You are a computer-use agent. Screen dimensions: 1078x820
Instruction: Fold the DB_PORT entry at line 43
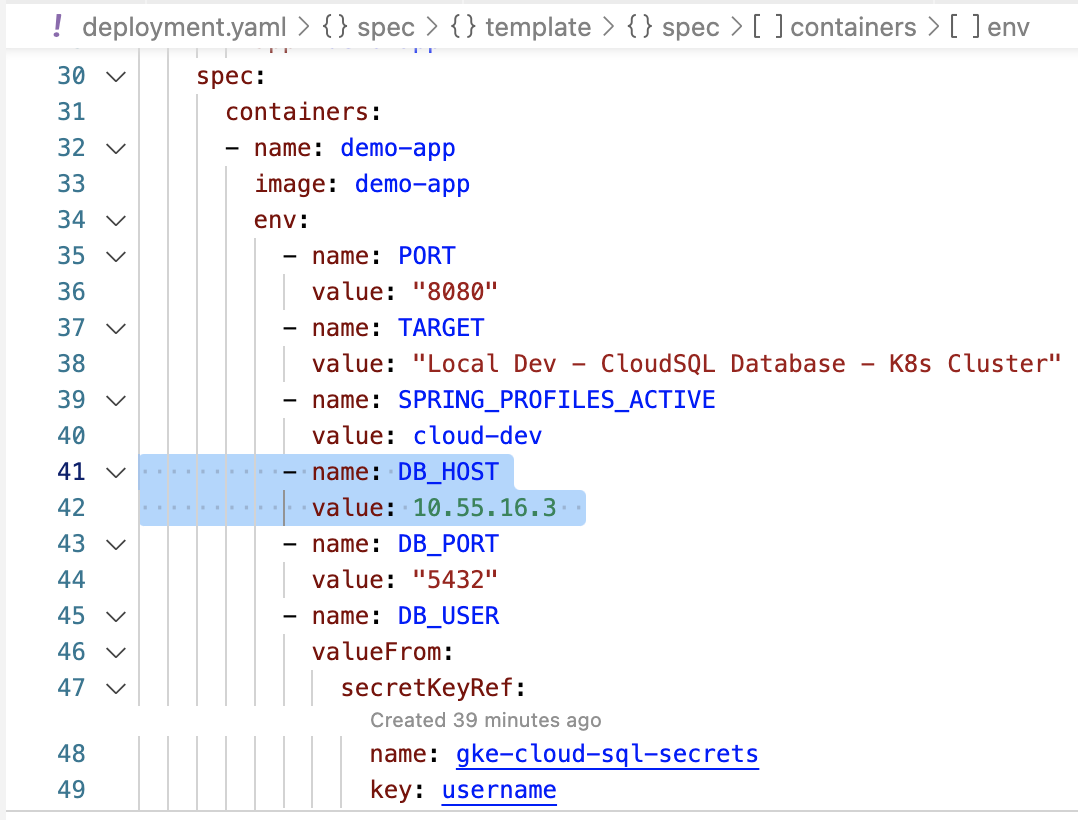(116, 544)
